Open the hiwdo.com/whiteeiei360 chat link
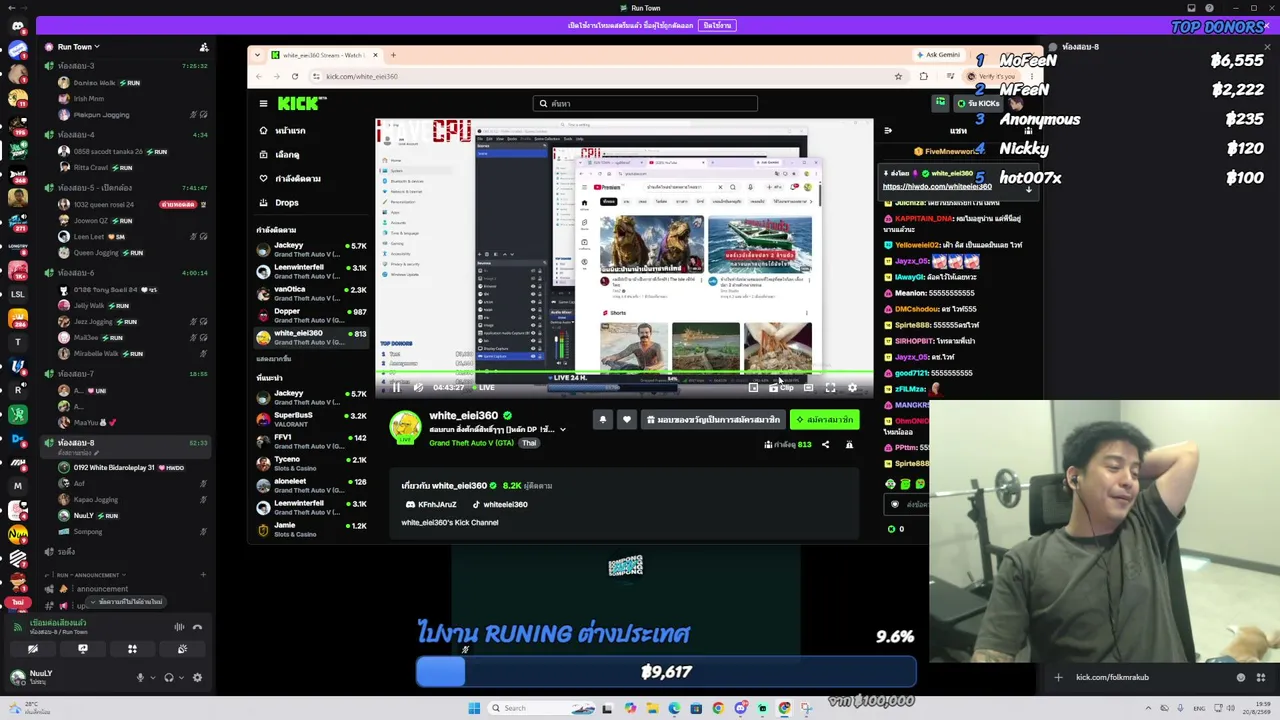The image size is (1280, 720). 938,187
